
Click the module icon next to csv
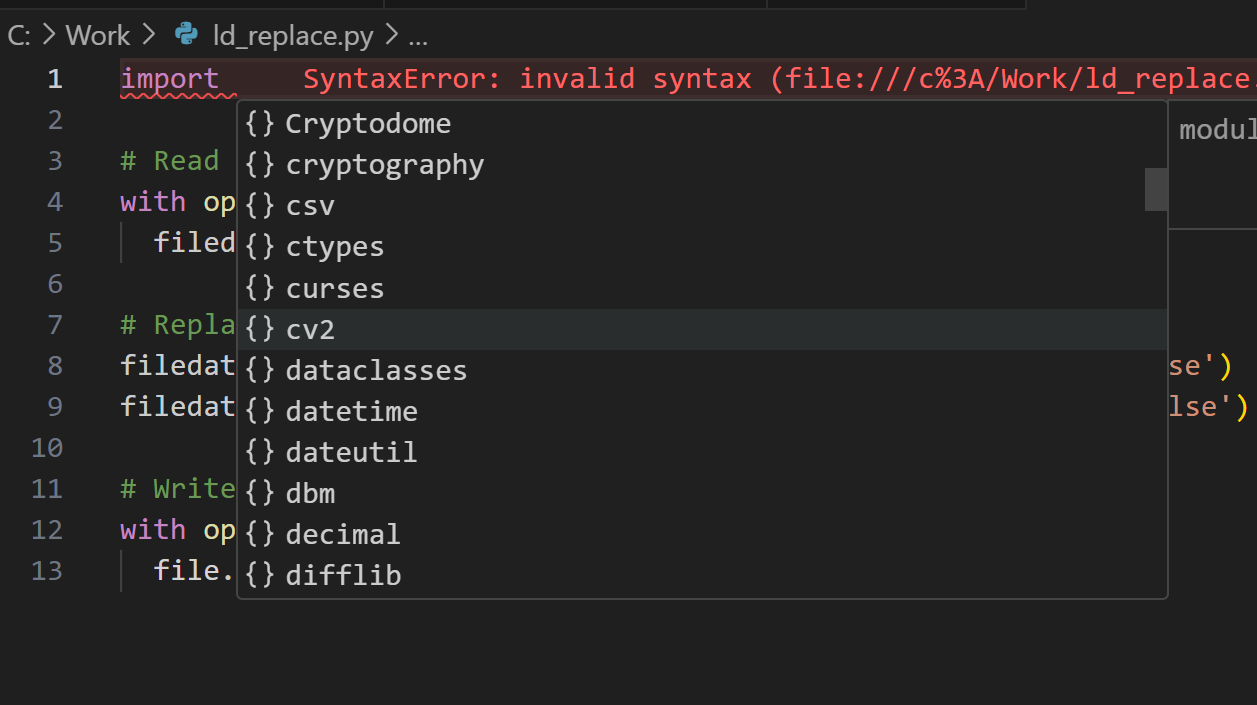(x=260, y=206)
